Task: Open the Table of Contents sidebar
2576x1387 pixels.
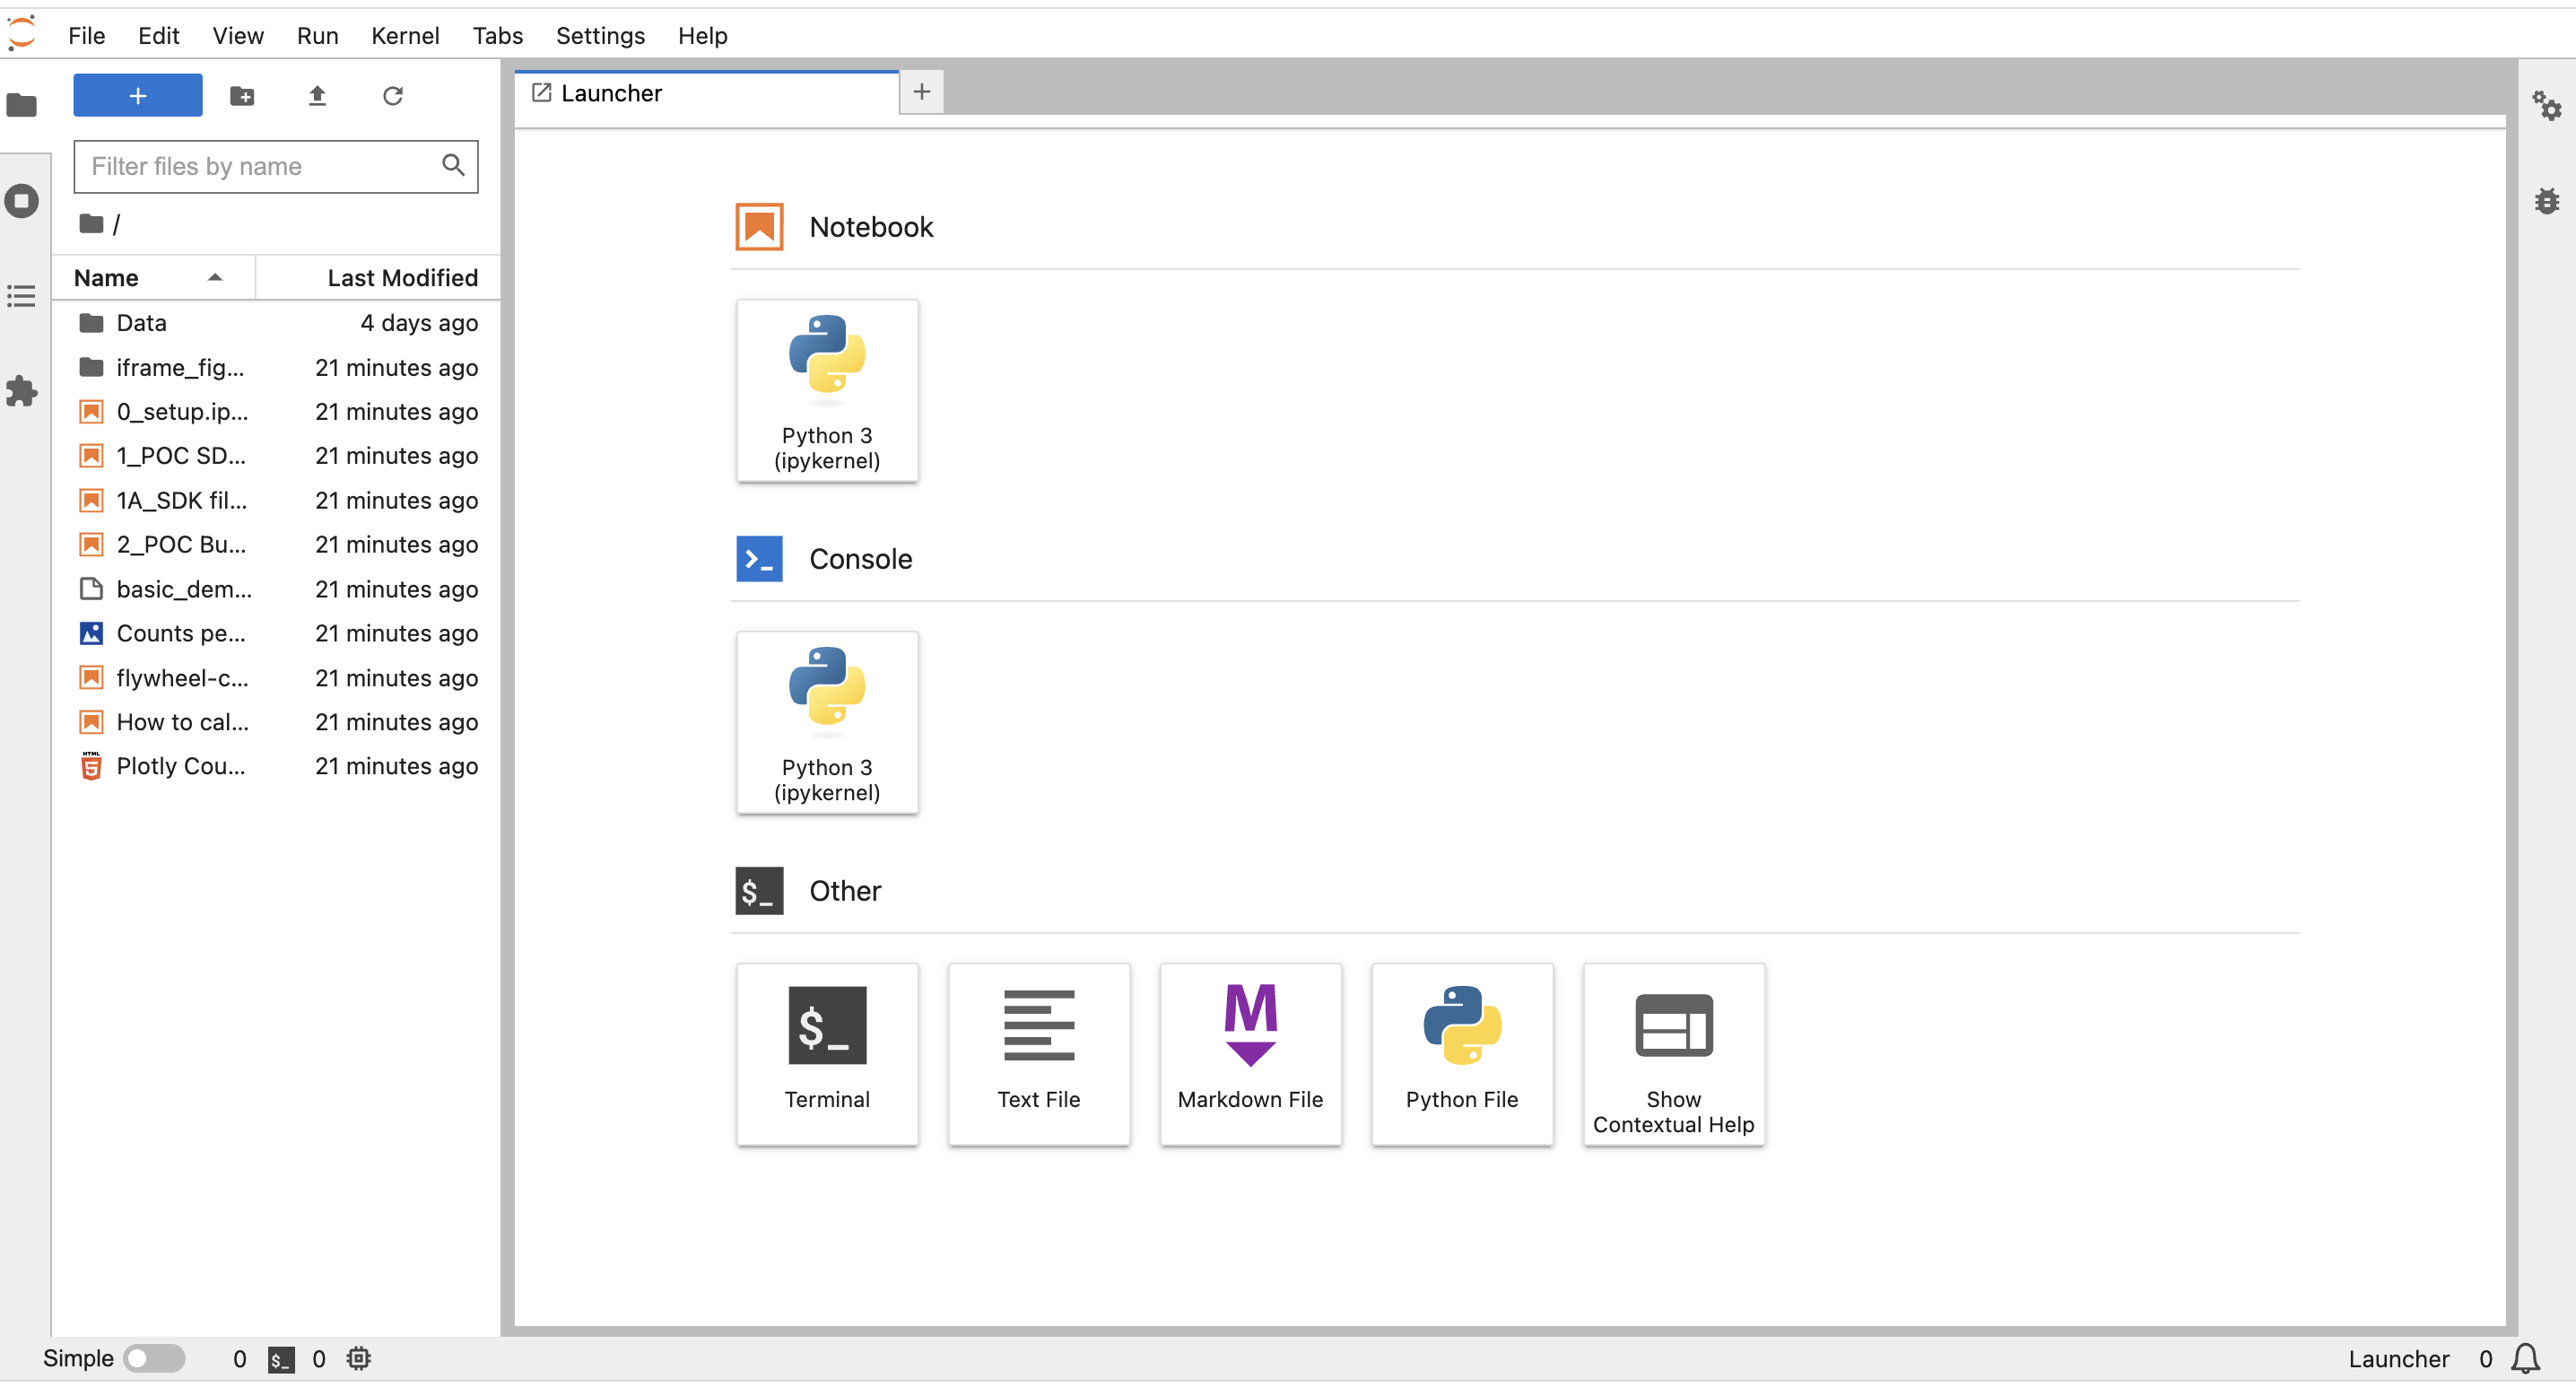Action: (22, 295)
